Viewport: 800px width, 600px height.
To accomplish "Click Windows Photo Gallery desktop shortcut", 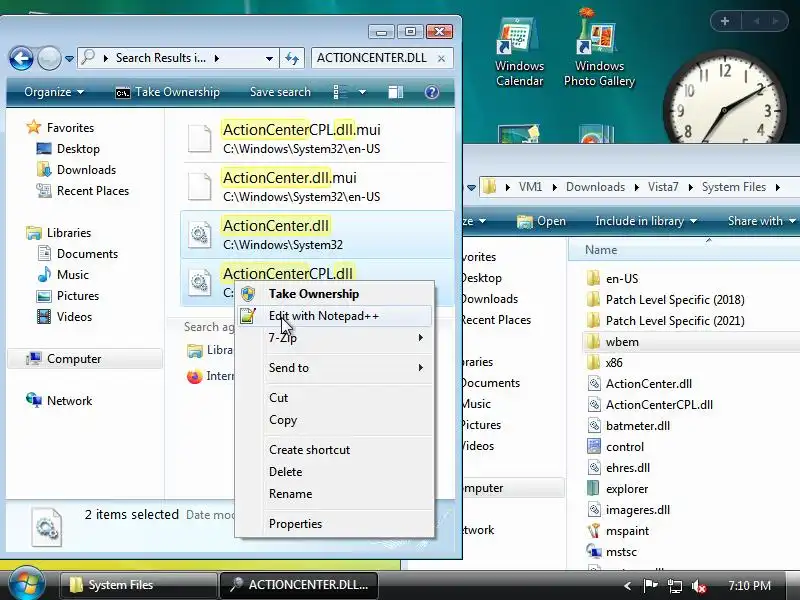I will pos(599,48).
